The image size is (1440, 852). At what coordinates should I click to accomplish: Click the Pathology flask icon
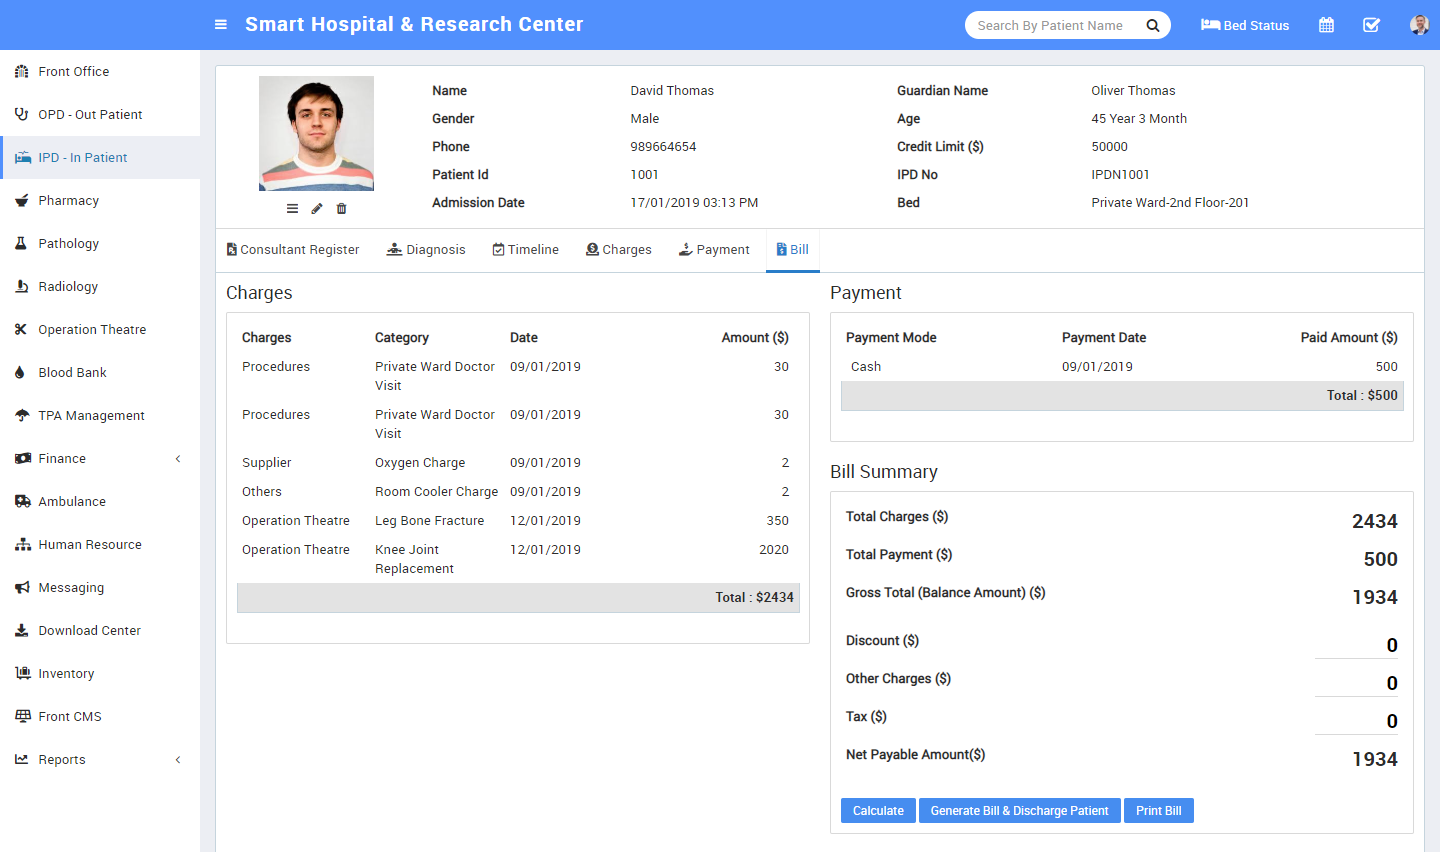(x=21, y=243)
